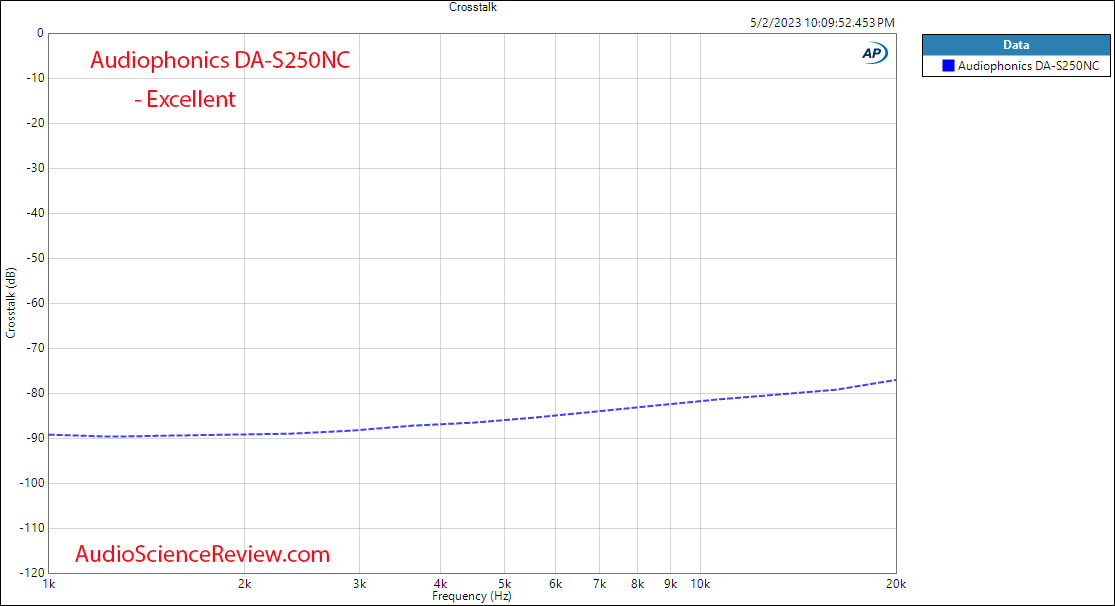Click the 0 tick label on the dB axis
1115x606 pixels.
click(x=40, y=33)
